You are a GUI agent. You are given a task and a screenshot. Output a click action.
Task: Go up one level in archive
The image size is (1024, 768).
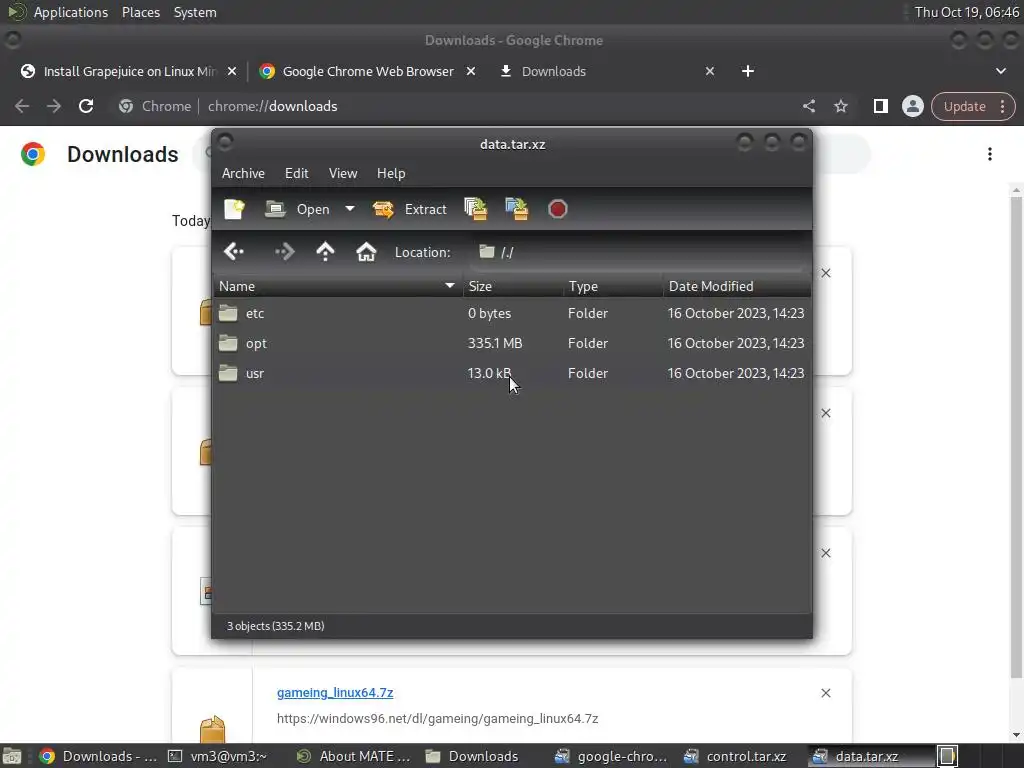tap(325, 252)
